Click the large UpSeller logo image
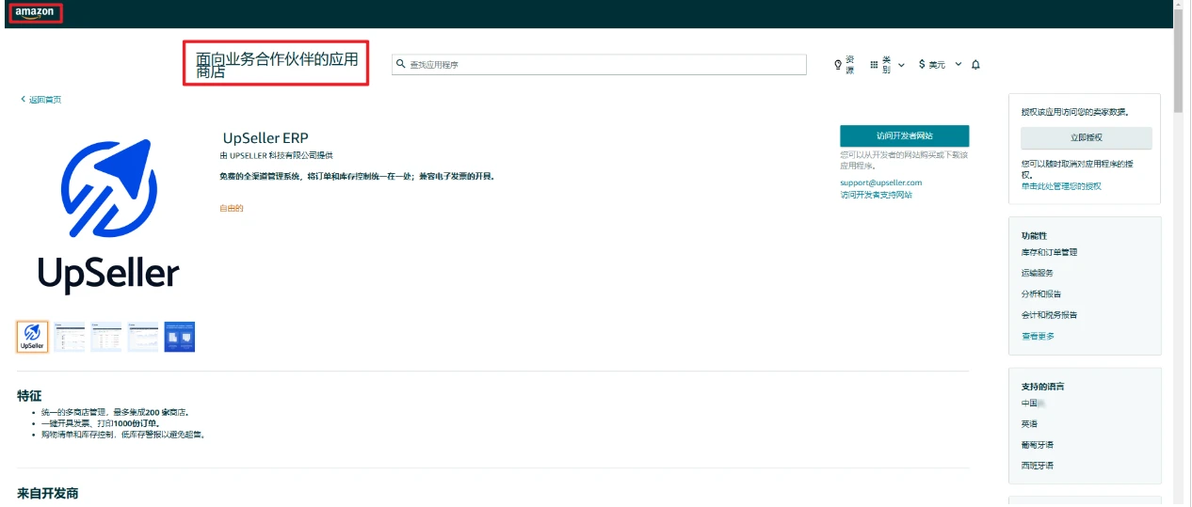Viewport: 1192px width, 507px height. 108,217
